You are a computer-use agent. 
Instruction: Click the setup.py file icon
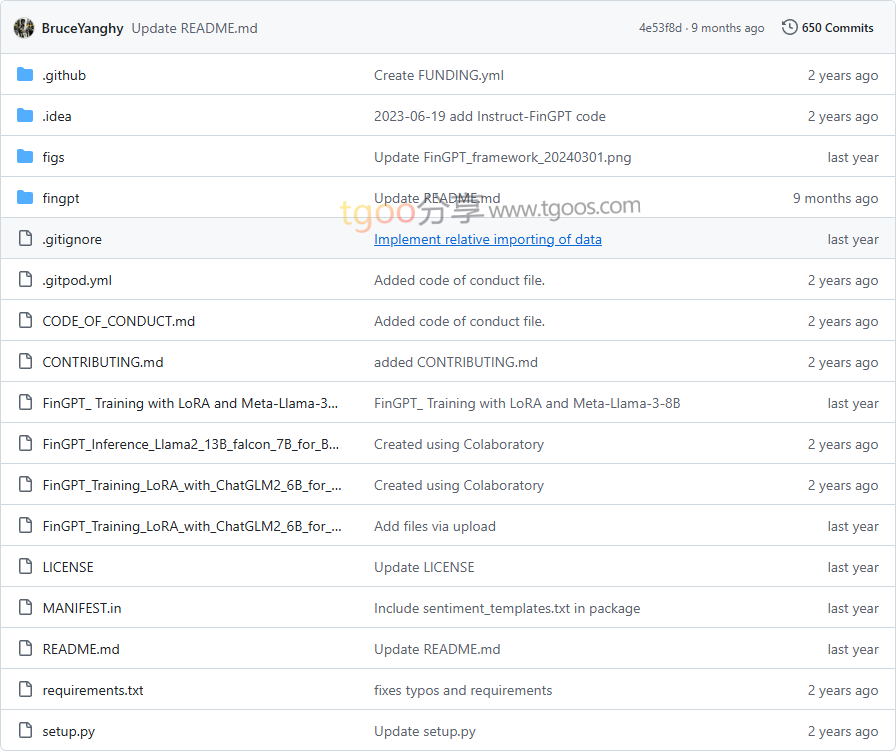click(26, 730)
